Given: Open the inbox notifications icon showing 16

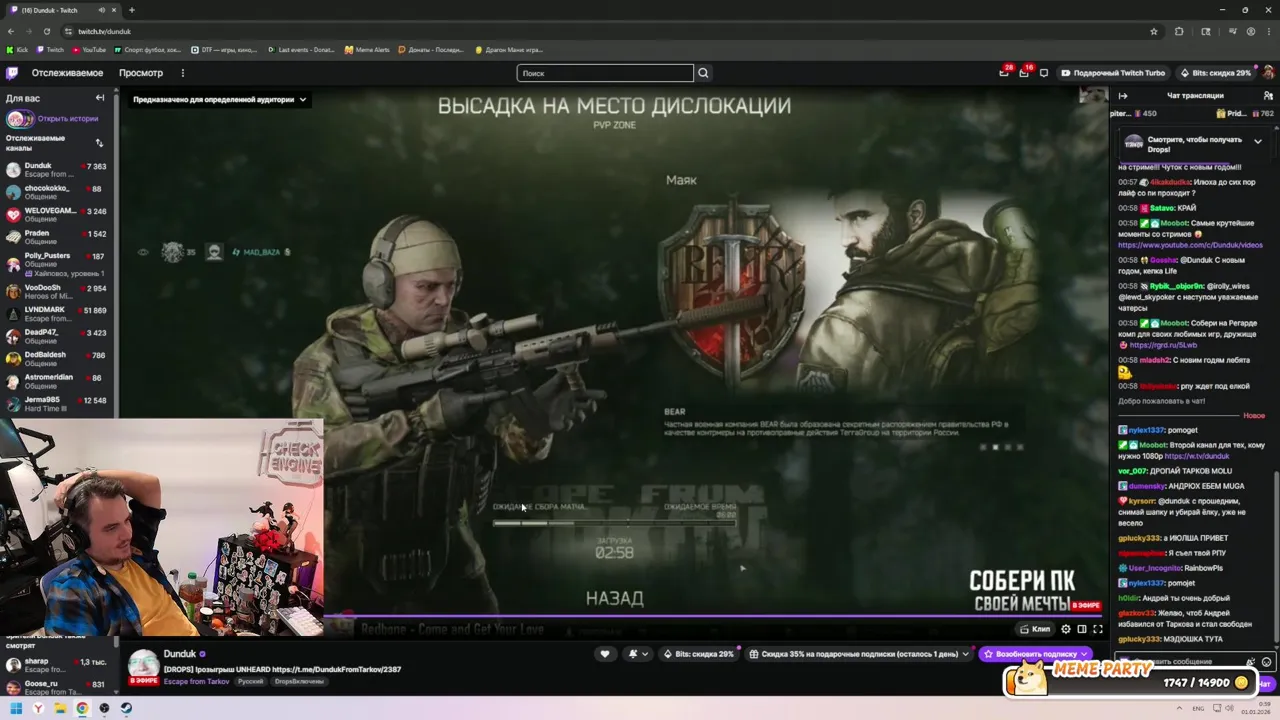Looking at the screenshot, I should click(x=1024, y=72).
